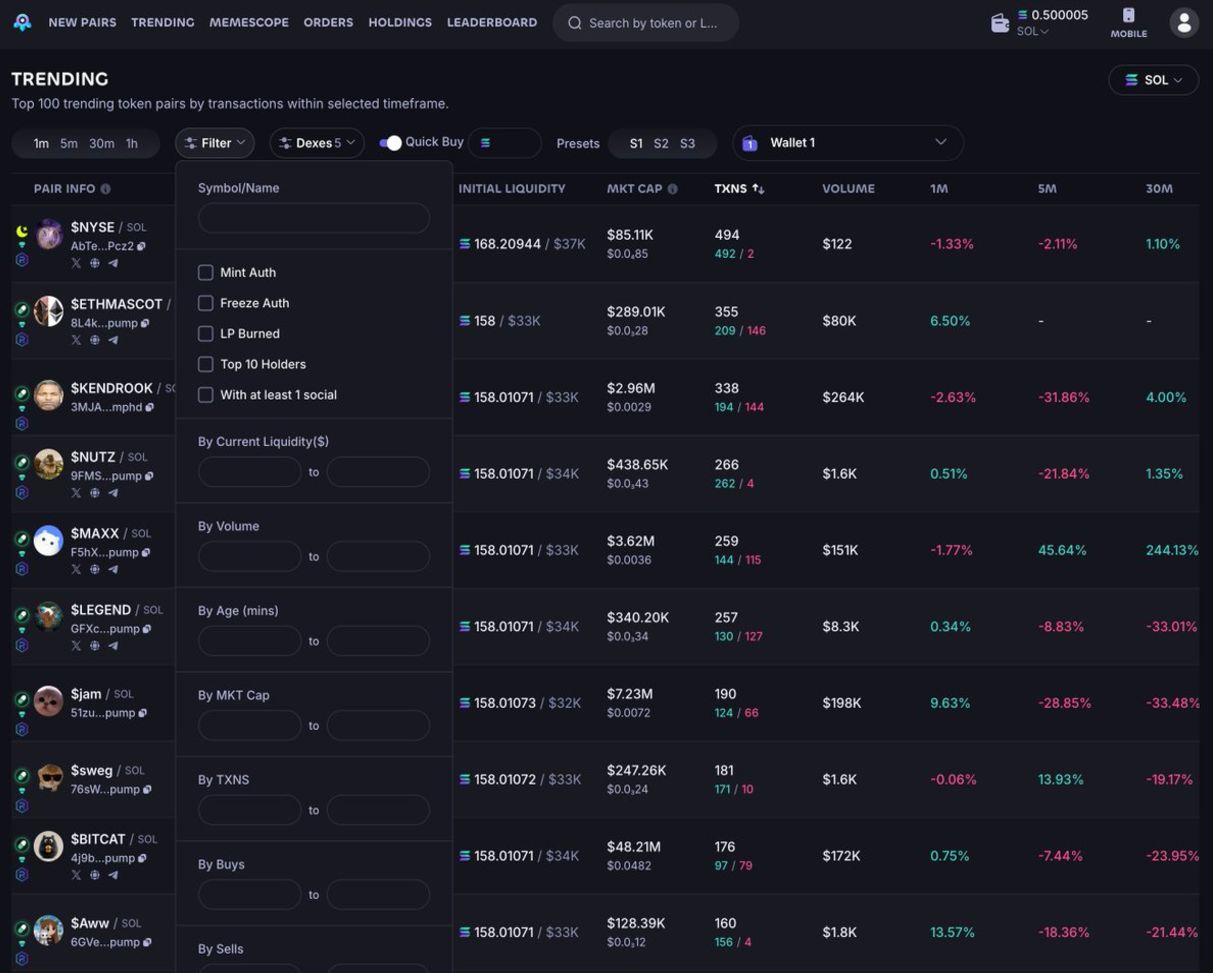
Task: Turn off the Quick Buy toggle
Action: pyautogui.click(x=390, y=143)
